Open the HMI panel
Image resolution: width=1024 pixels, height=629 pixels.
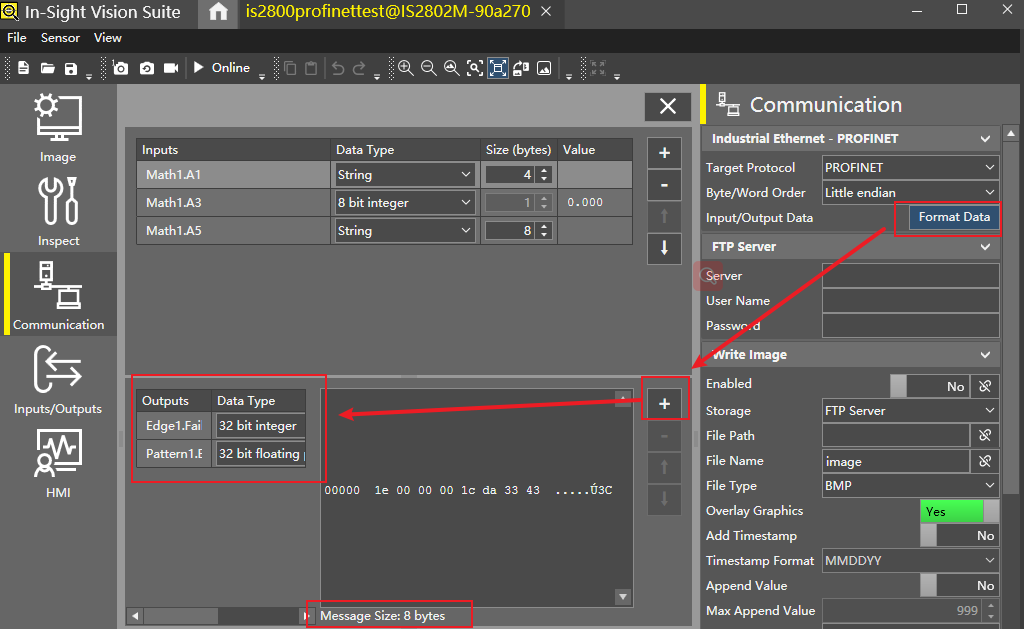tap(58, 463)
